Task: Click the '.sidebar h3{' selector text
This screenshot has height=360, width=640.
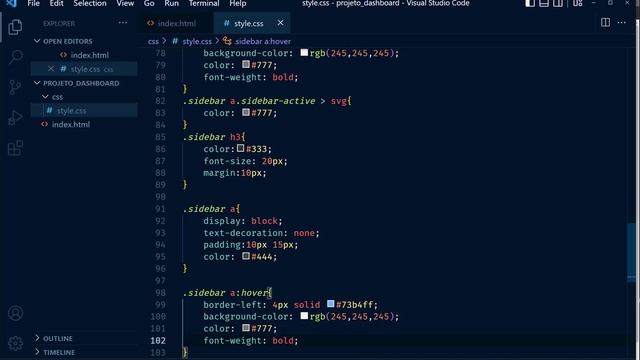Action: tap(214, 137)
